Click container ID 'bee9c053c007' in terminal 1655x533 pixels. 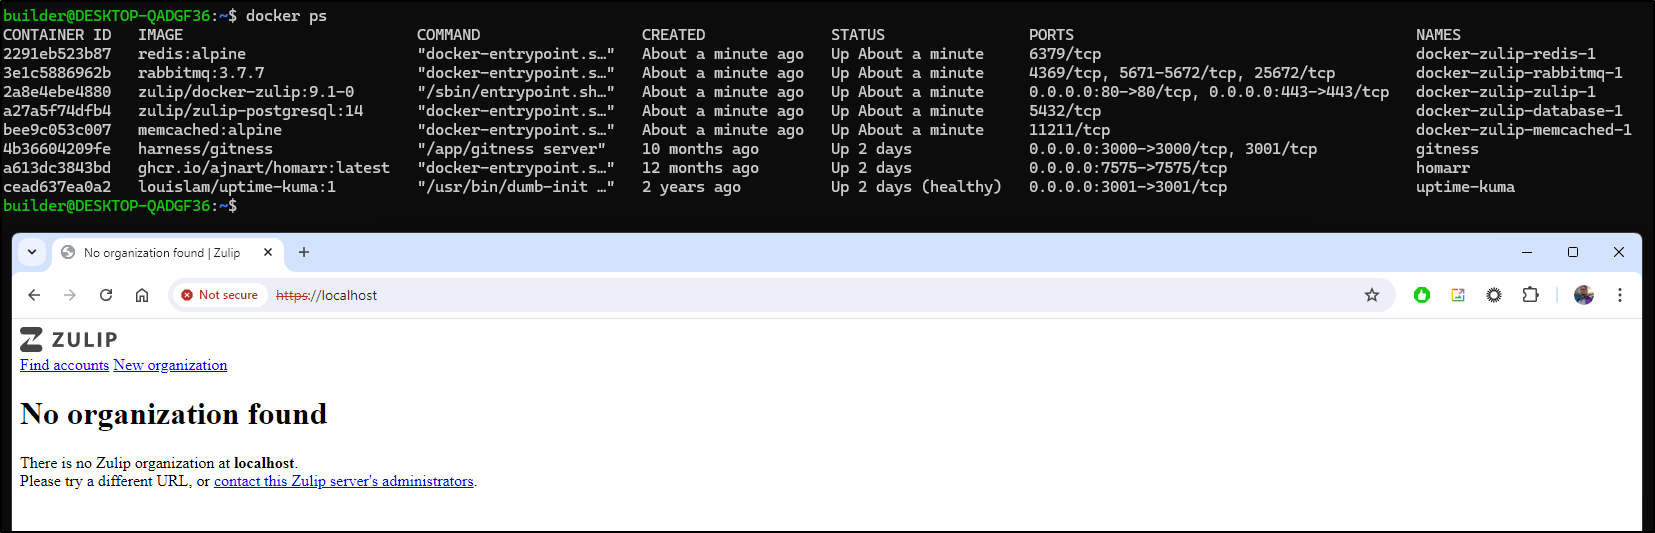[57, 130]
